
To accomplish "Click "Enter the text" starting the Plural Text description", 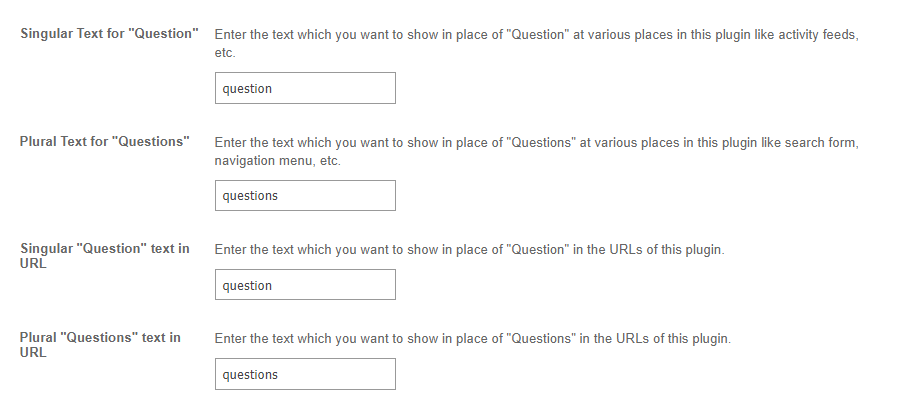I will (x=255, y=142).
